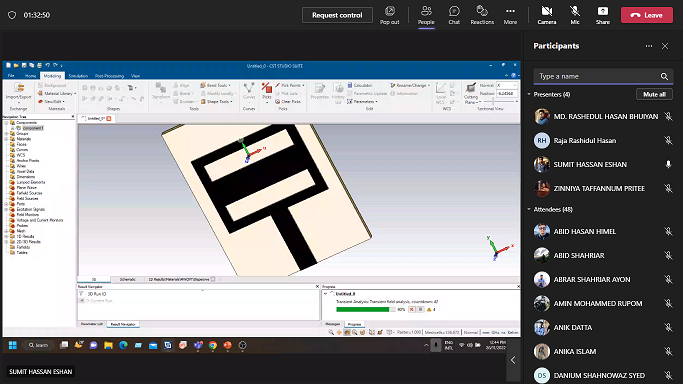Switch to Post-Processing ribbon tab
This screenshot has width=683, height=384.
(x=109, y=76)
